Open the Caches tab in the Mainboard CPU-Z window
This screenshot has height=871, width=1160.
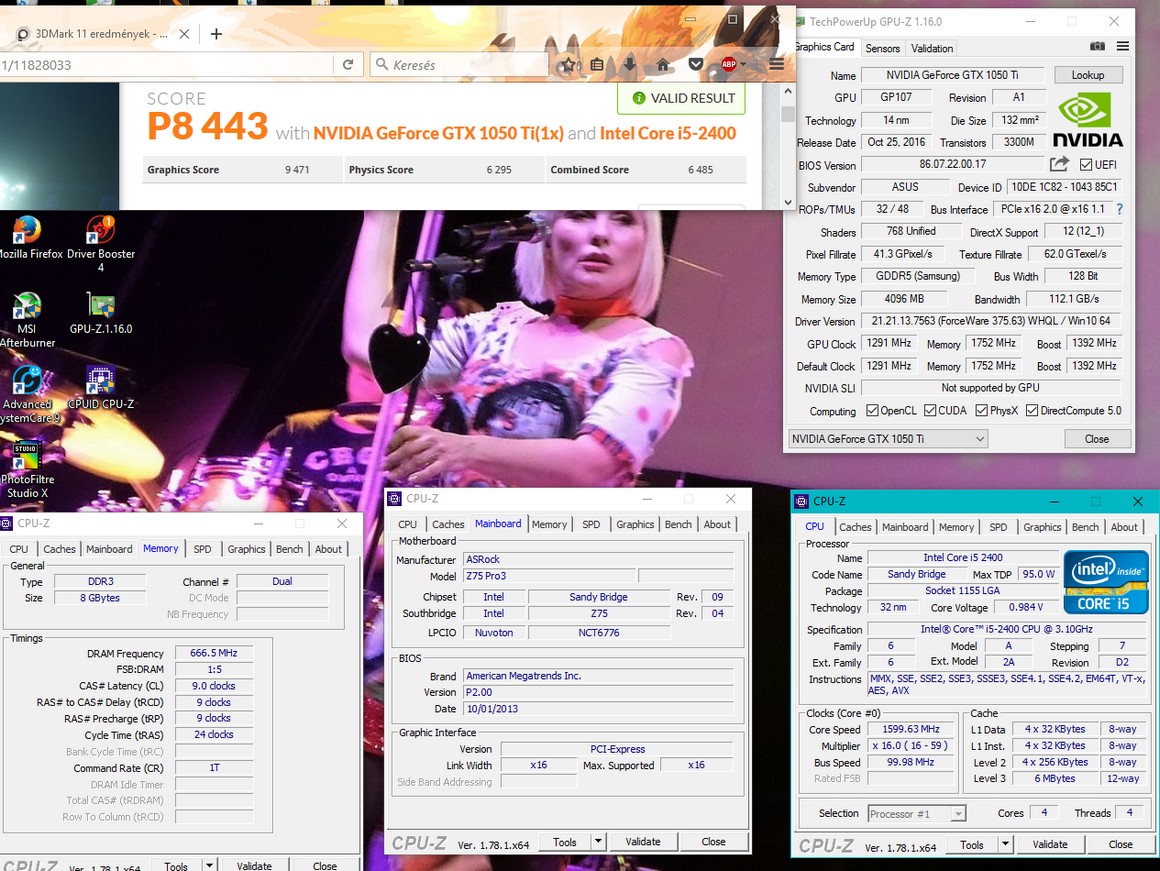pos(448,524)
